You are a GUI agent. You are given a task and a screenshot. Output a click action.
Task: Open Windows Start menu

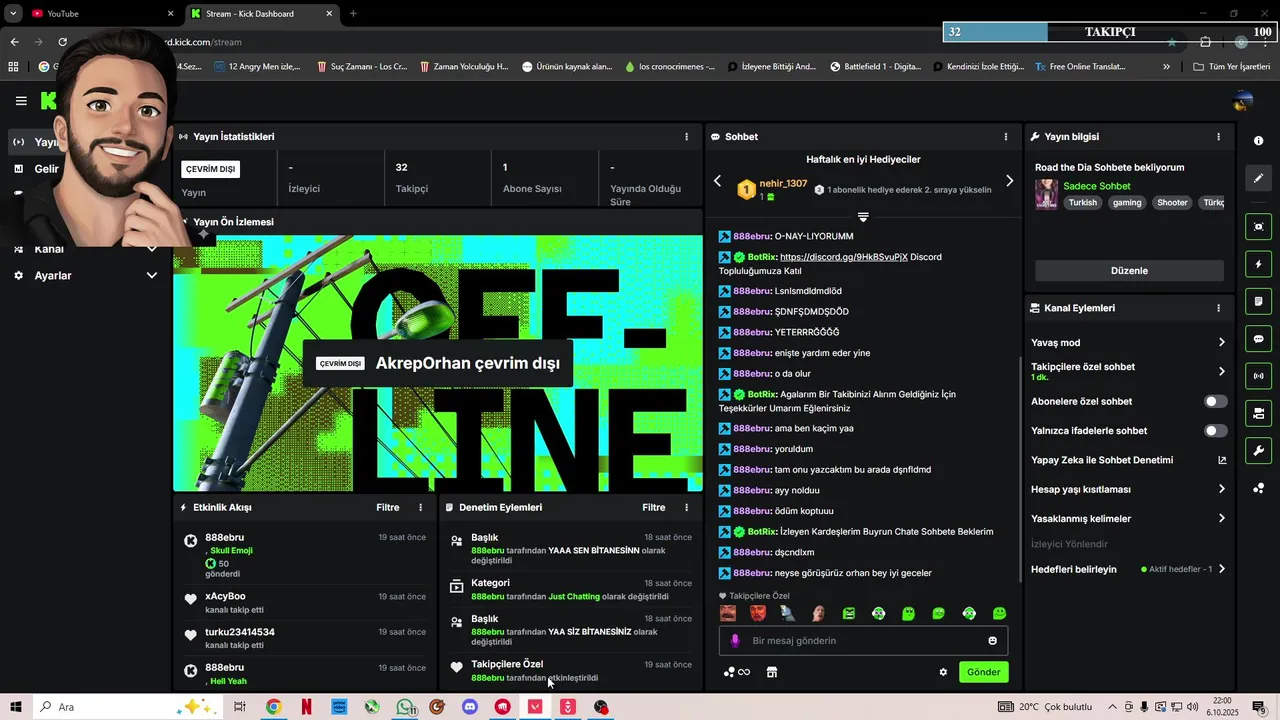15,707
